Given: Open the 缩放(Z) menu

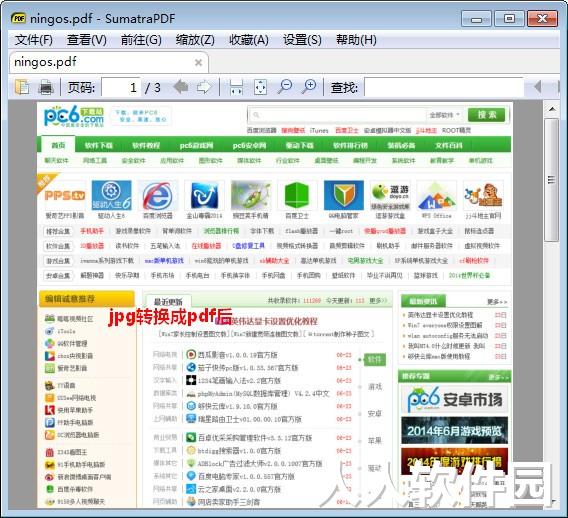Looking at the screenshot, I should tap(195, 40).
